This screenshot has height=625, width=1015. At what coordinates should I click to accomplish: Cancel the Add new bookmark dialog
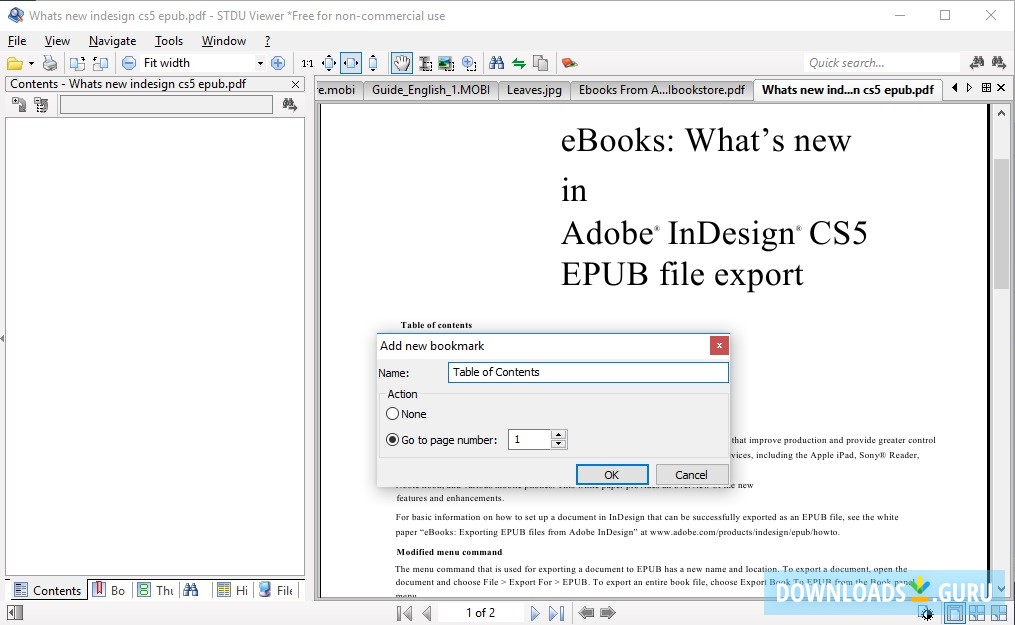pos(691,474)
